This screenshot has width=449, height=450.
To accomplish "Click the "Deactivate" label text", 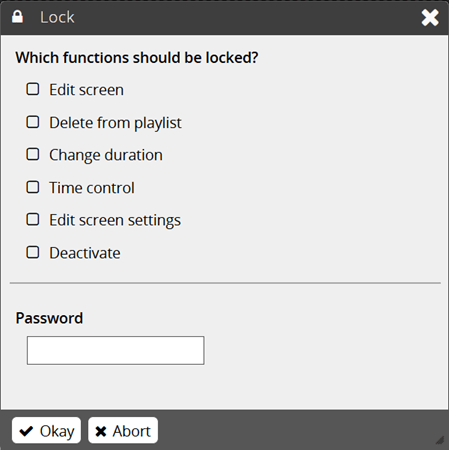I will [x=85, y=253].
